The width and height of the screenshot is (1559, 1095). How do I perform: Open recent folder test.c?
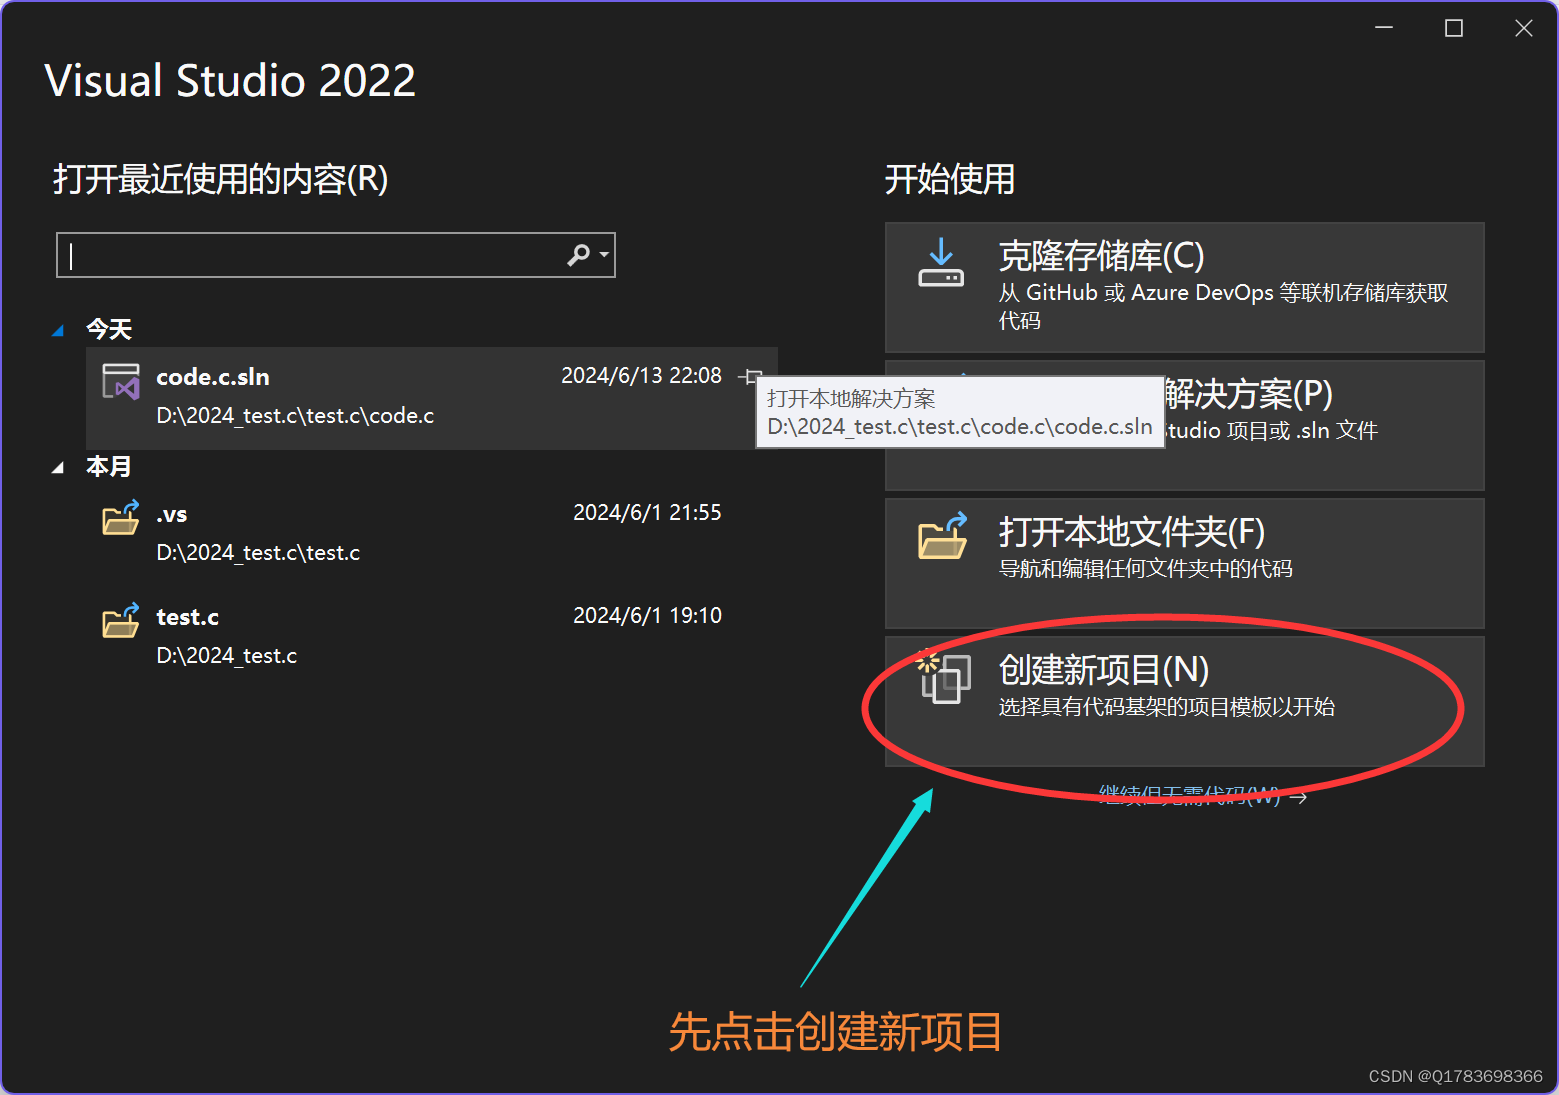pos(432,638)
